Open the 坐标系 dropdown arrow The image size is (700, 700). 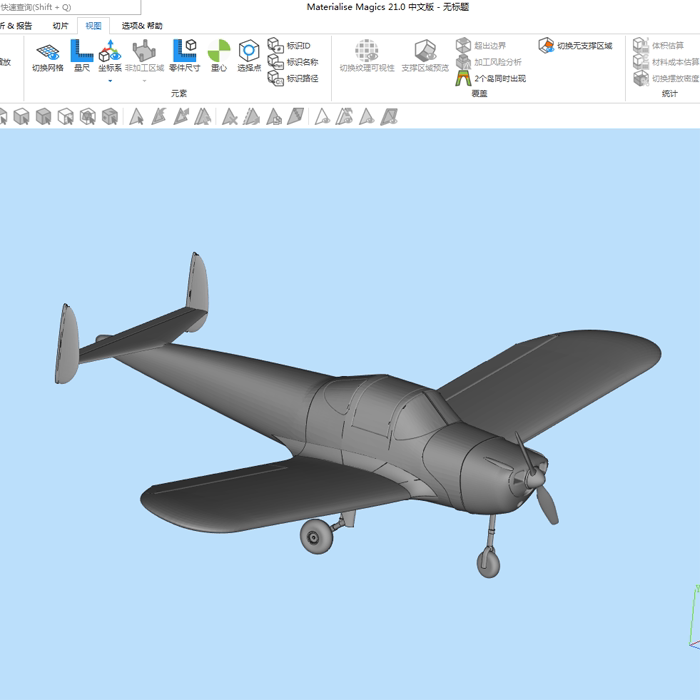(x=110, y=81)
